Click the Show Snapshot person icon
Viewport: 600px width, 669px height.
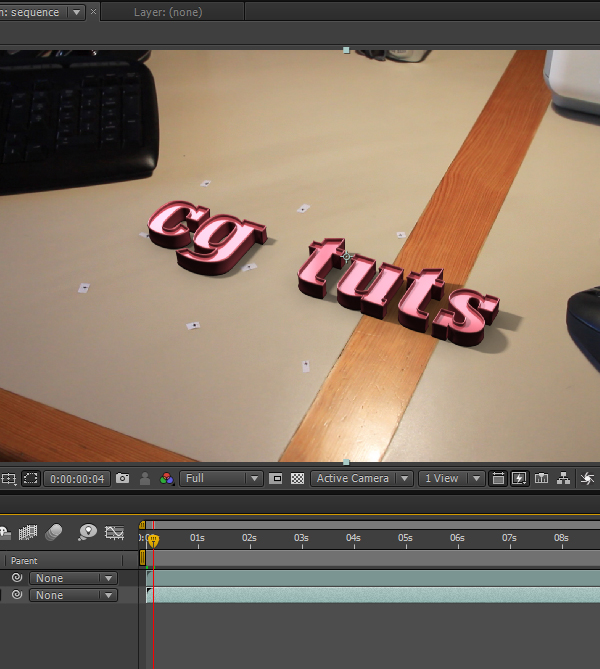(145, 478)
